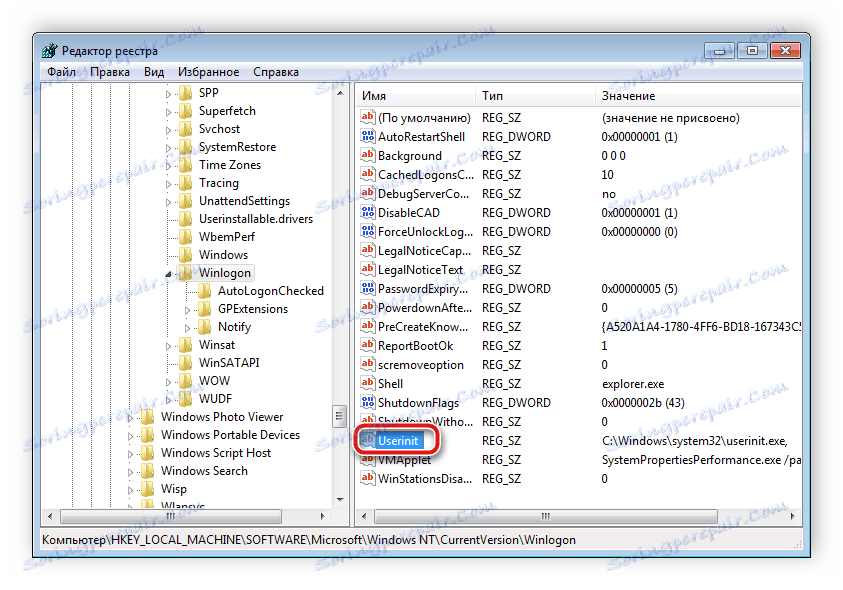Select the WOW folder icon

click(x=186, y=380)
